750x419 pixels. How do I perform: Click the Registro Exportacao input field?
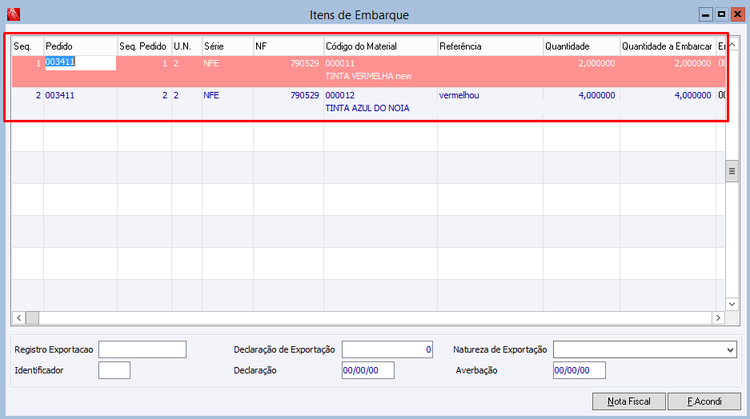pyautogui.click(x=142, y=350)
